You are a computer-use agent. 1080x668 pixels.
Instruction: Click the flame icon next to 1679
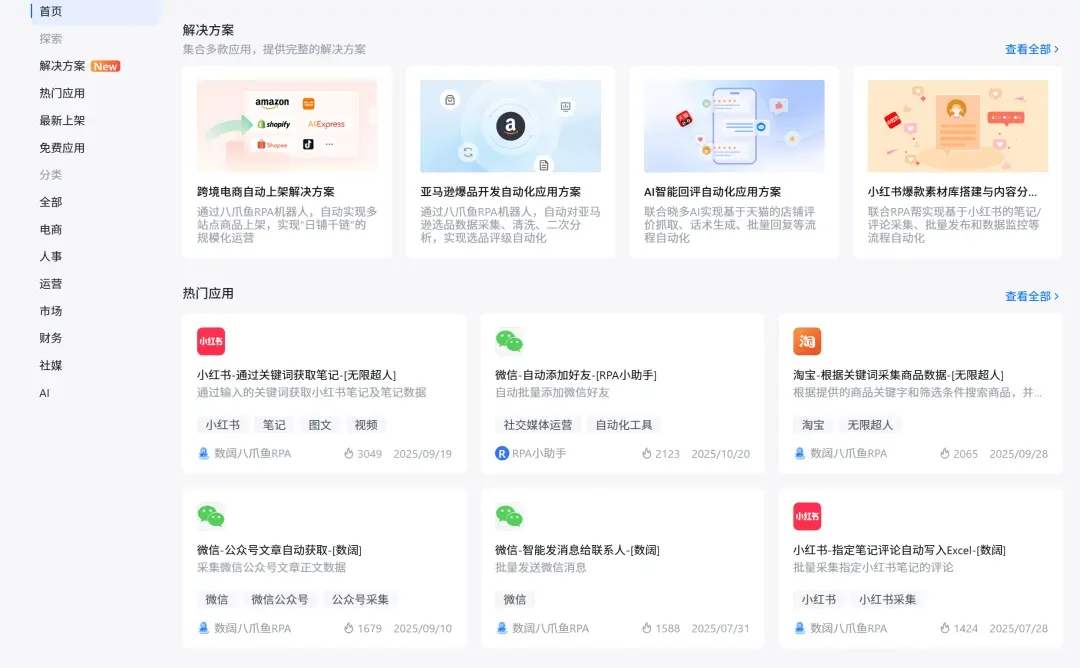tap(349, 628)
